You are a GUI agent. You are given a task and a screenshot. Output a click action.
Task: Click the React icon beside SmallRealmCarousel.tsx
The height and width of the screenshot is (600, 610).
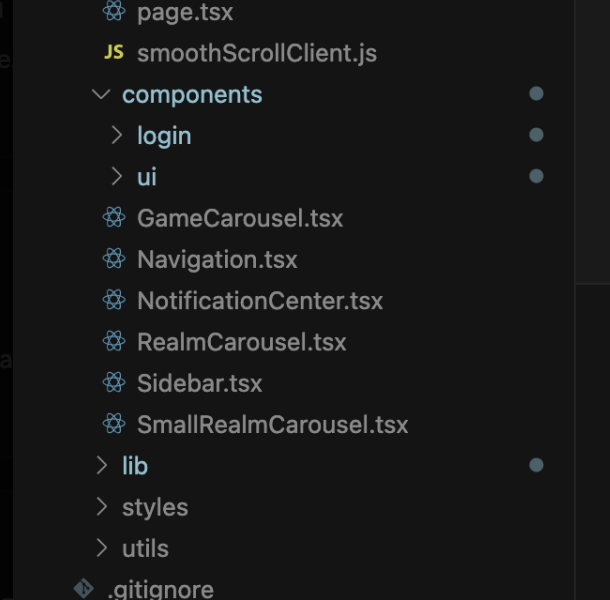[x=114, y=424]
